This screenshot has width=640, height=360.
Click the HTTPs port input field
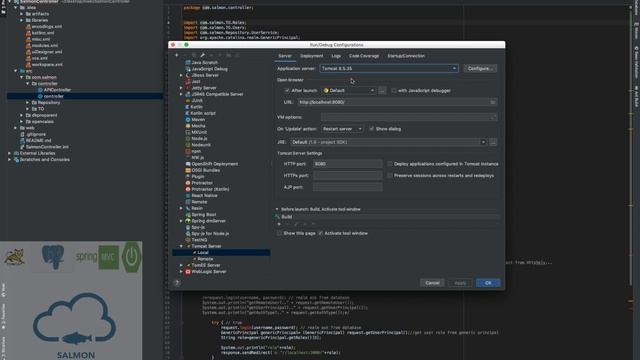348,176
